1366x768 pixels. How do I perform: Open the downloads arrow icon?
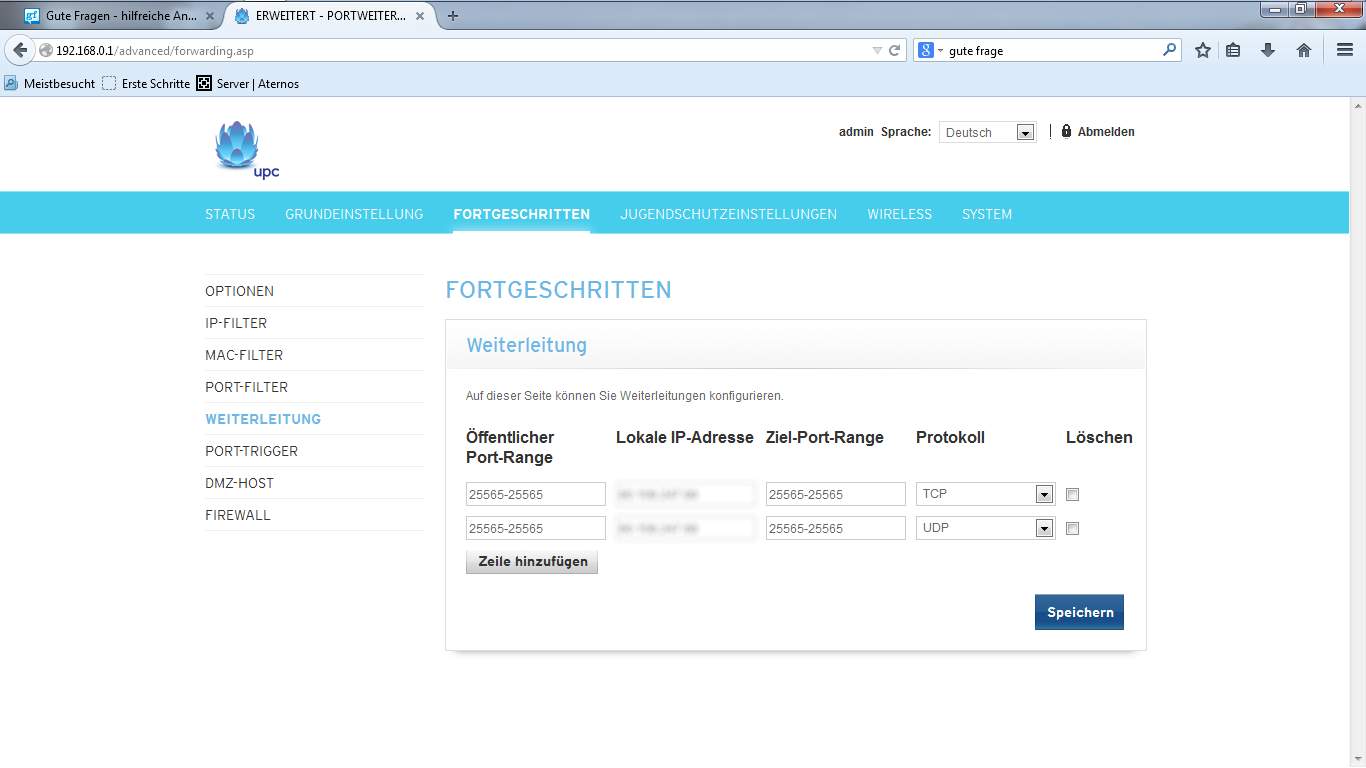1268,50
